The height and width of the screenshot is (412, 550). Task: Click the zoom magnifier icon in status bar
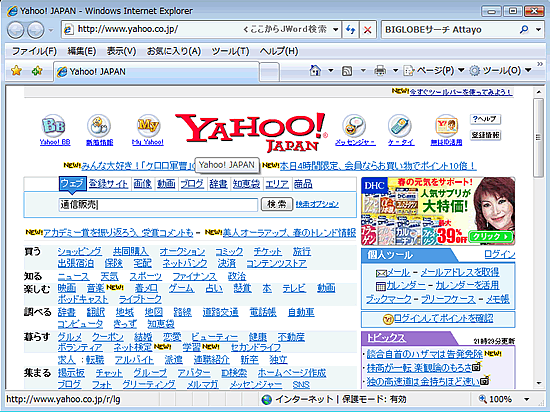click(x=483, y=399)
